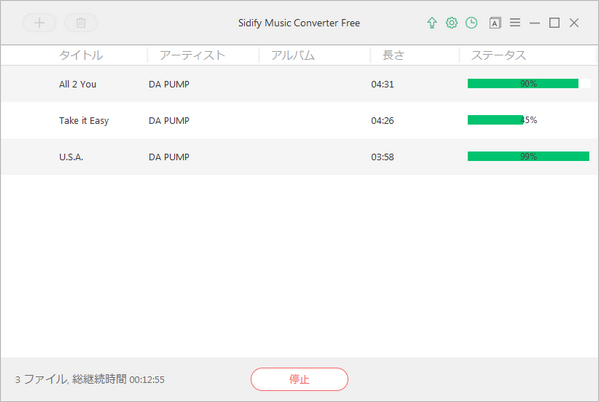599x402 pixels.
Task: Select the U.S.A. track title
Action: pyautogui.click(x=71, y=157)
